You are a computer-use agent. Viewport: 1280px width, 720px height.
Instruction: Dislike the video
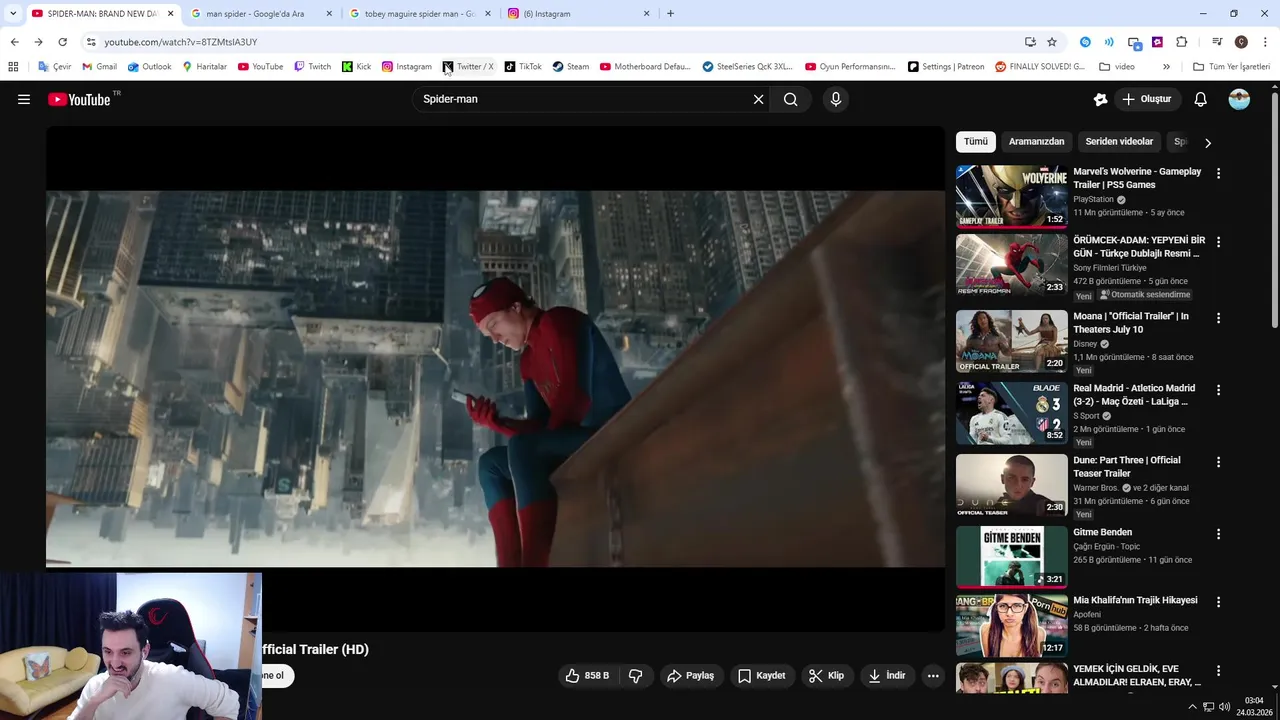(x=635, y=676)
